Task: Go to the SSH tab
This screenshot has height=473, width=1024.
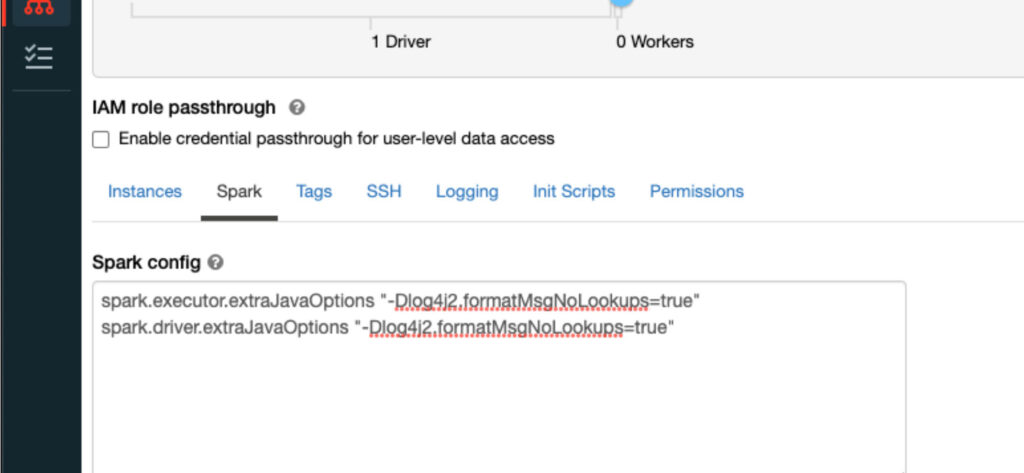Action: point(384,191)
